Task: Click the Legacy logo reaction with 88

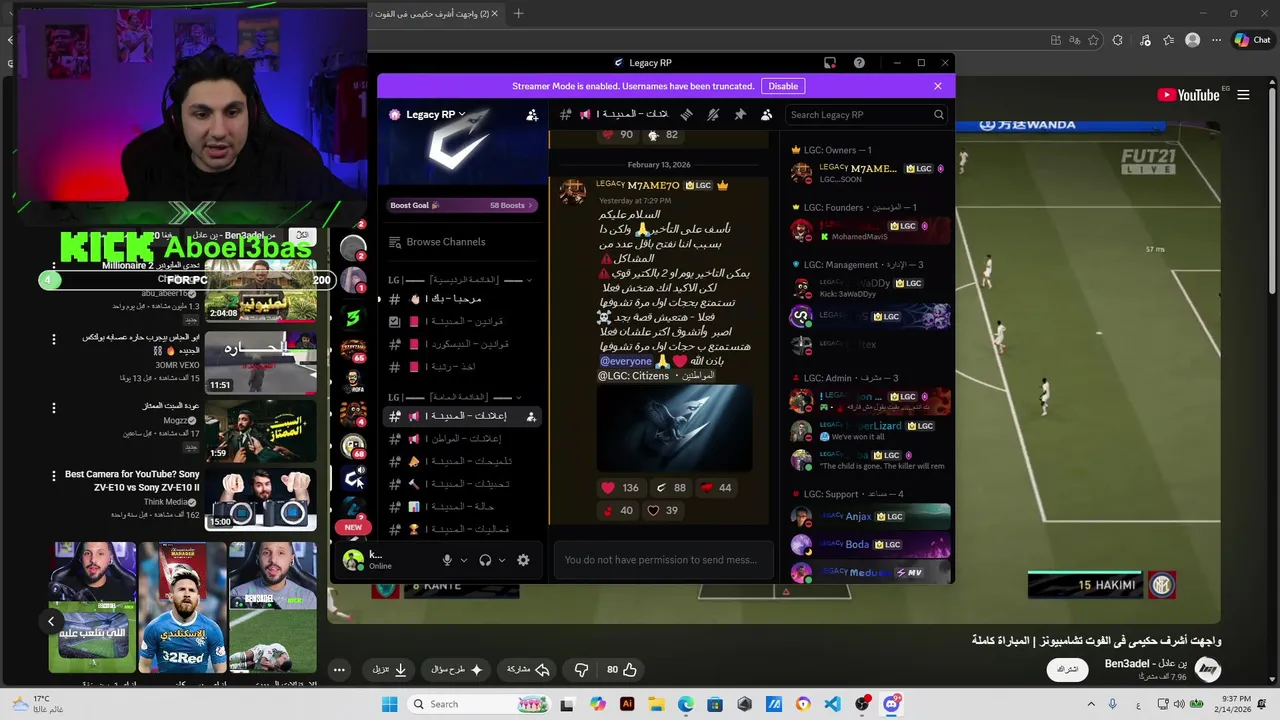Action: point(671,488)
